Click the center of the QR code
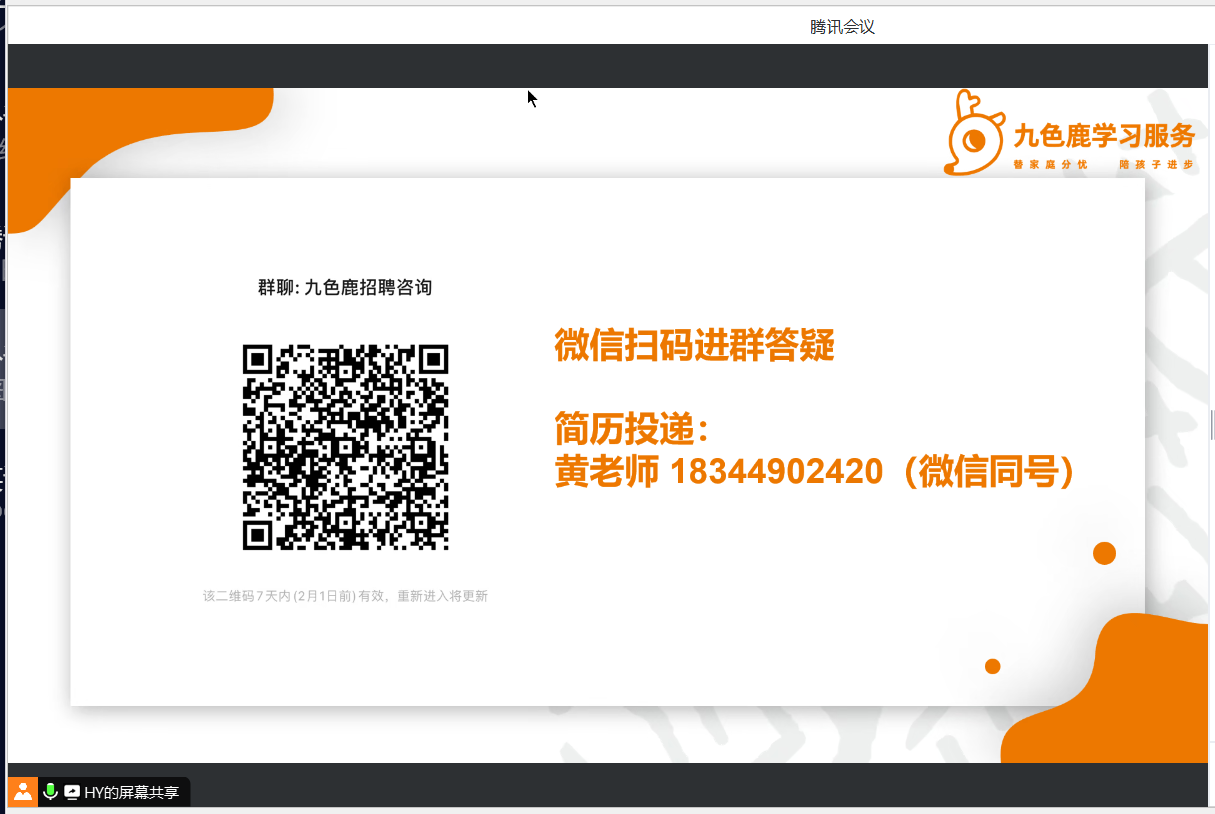 click(345, 447)
